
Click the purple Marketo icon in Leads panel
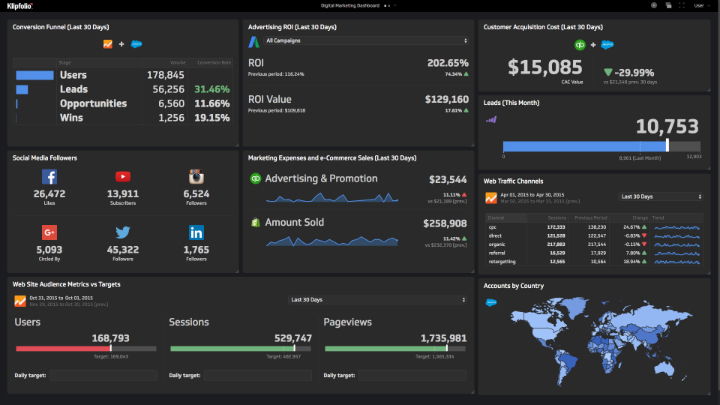(x=491, y=120)
